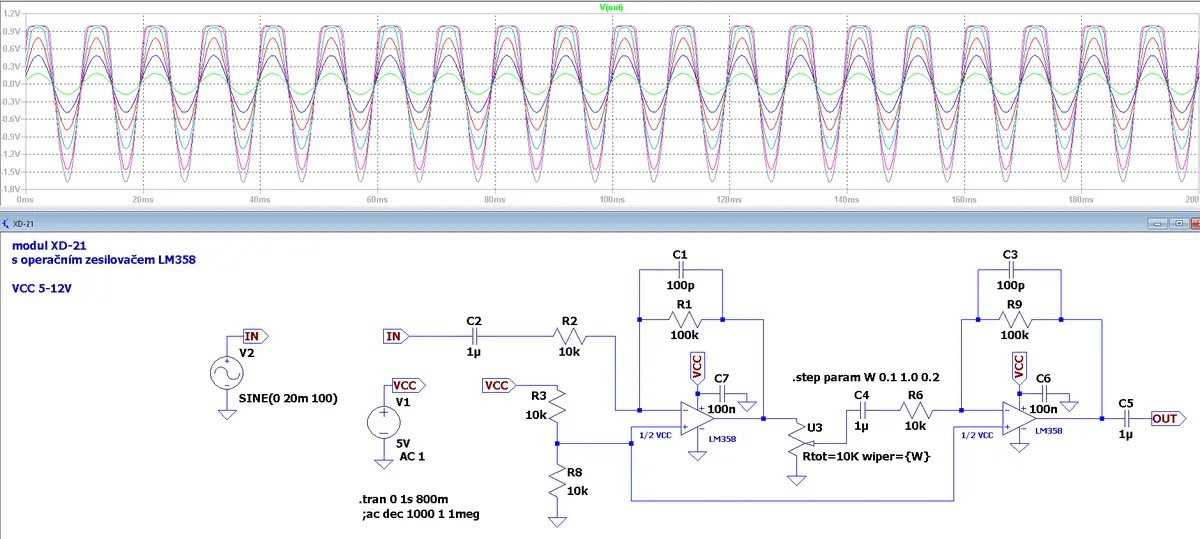Viewport: 1200px width, 539px height.
Task: Select the C7 100n decoupling capacitor symbol
Action: pos(721,393)
